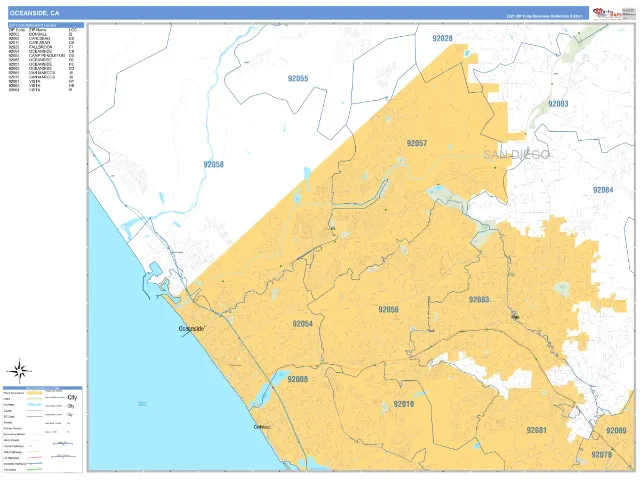
Task: Select the BONSALL row in ZIP index
Action: pos(41,34)
